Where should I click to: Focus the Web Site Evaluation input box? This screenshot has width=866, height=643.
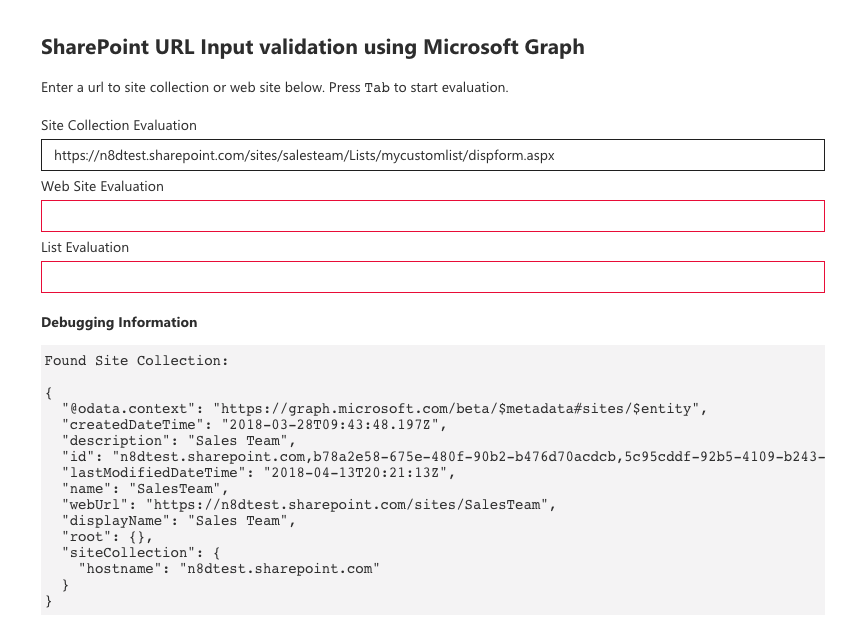click(432, 216)
